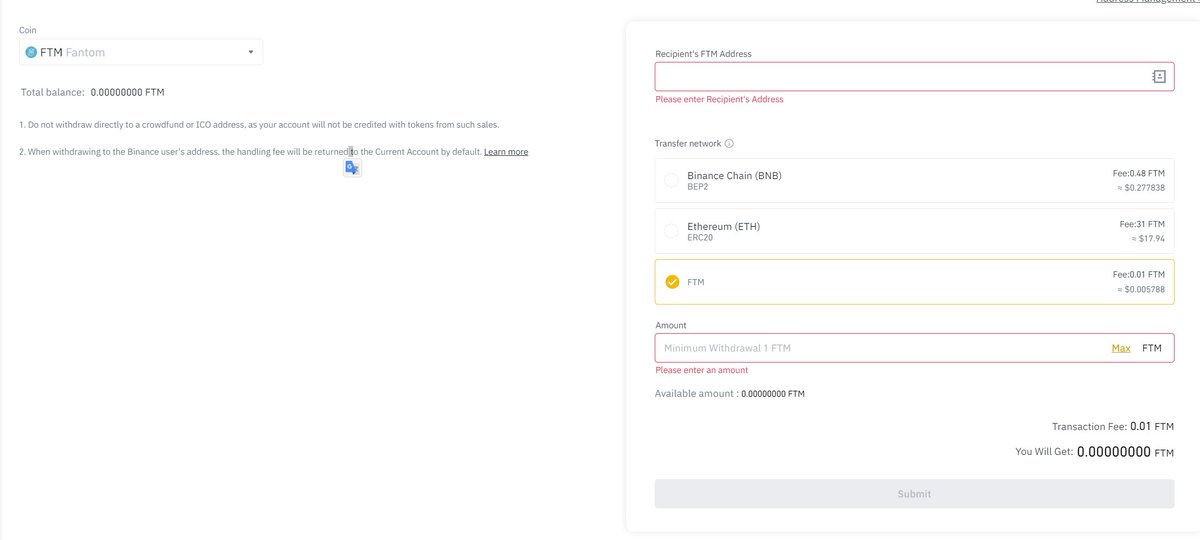Screen dimensions: 1200x540
Task: Open the address book icon in recipient field
Action: point(1158,76)
